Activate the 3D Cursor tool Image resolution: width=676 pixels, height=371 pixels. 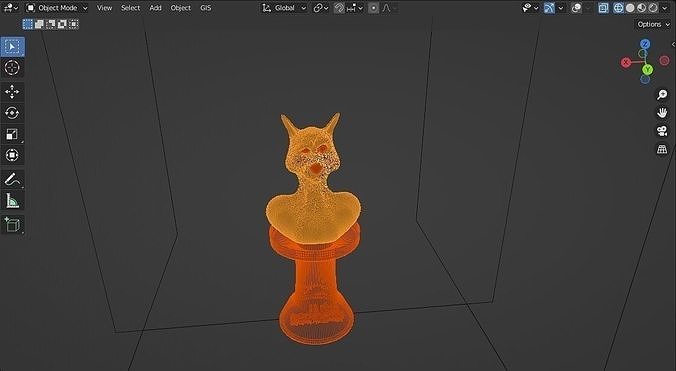click(12, 68)
